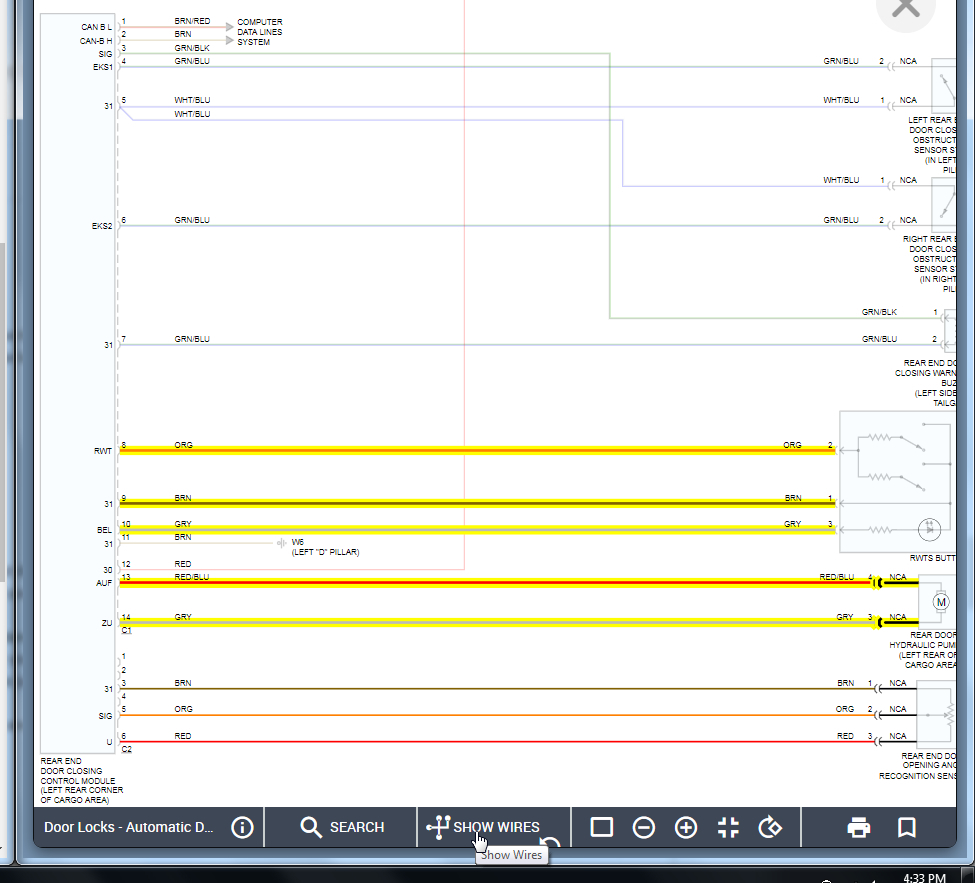This screenshot has height=883, width=975.
Task: Bookmark this wiring diagram
Action: (x=907, y=828)
